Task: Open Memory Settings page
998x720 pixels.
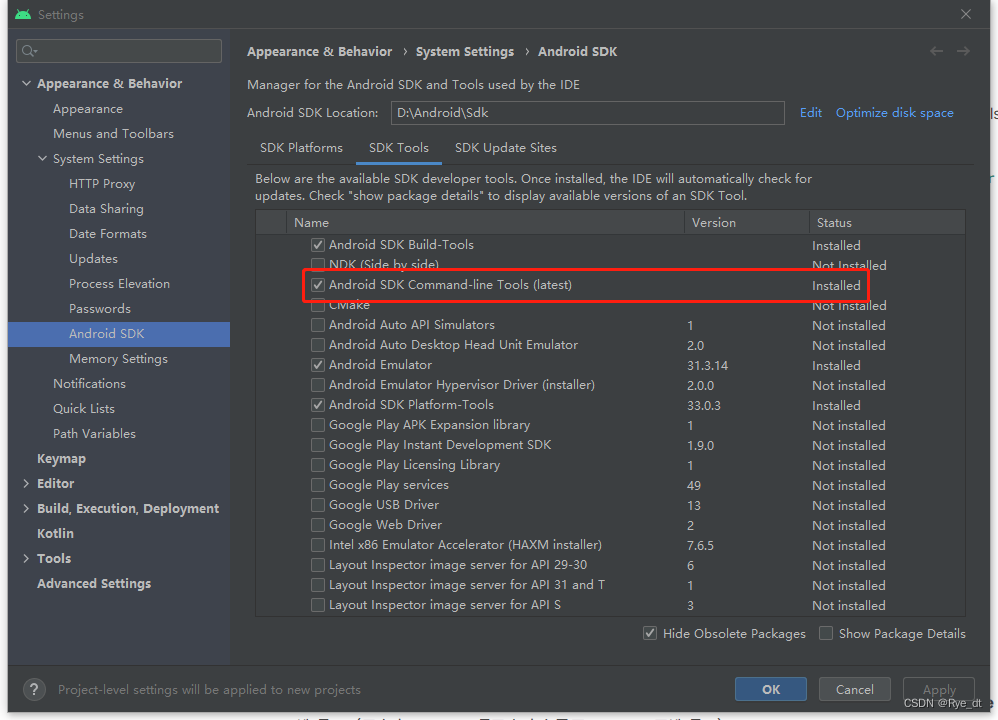Action: pyautogui.click(x=118, y=358)
